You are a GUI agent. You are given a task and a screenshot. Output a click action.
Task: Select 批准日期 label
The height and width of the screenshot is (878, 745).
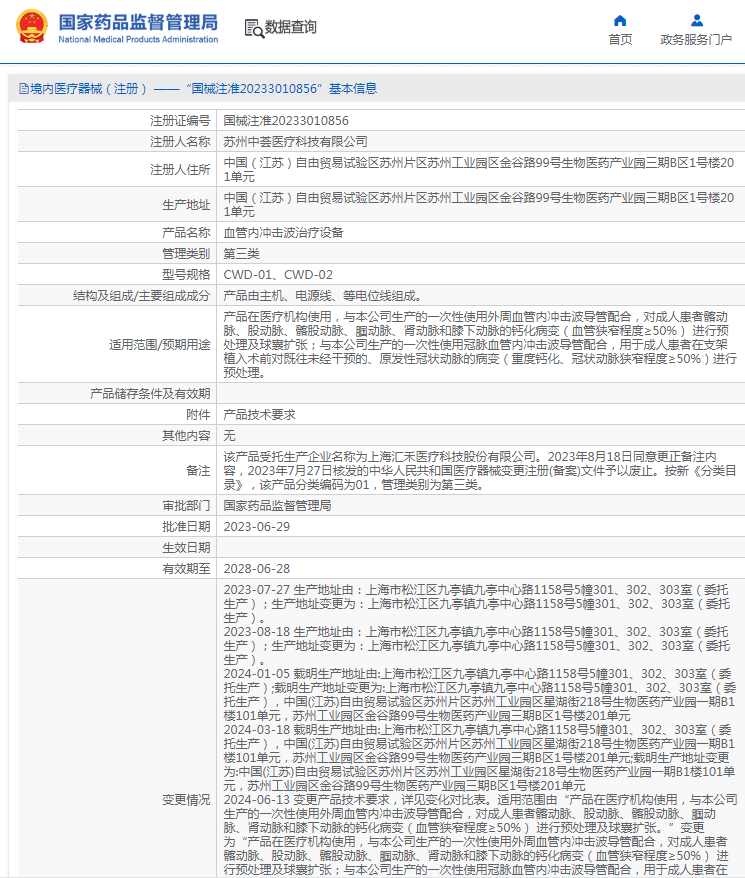[186, 526]
